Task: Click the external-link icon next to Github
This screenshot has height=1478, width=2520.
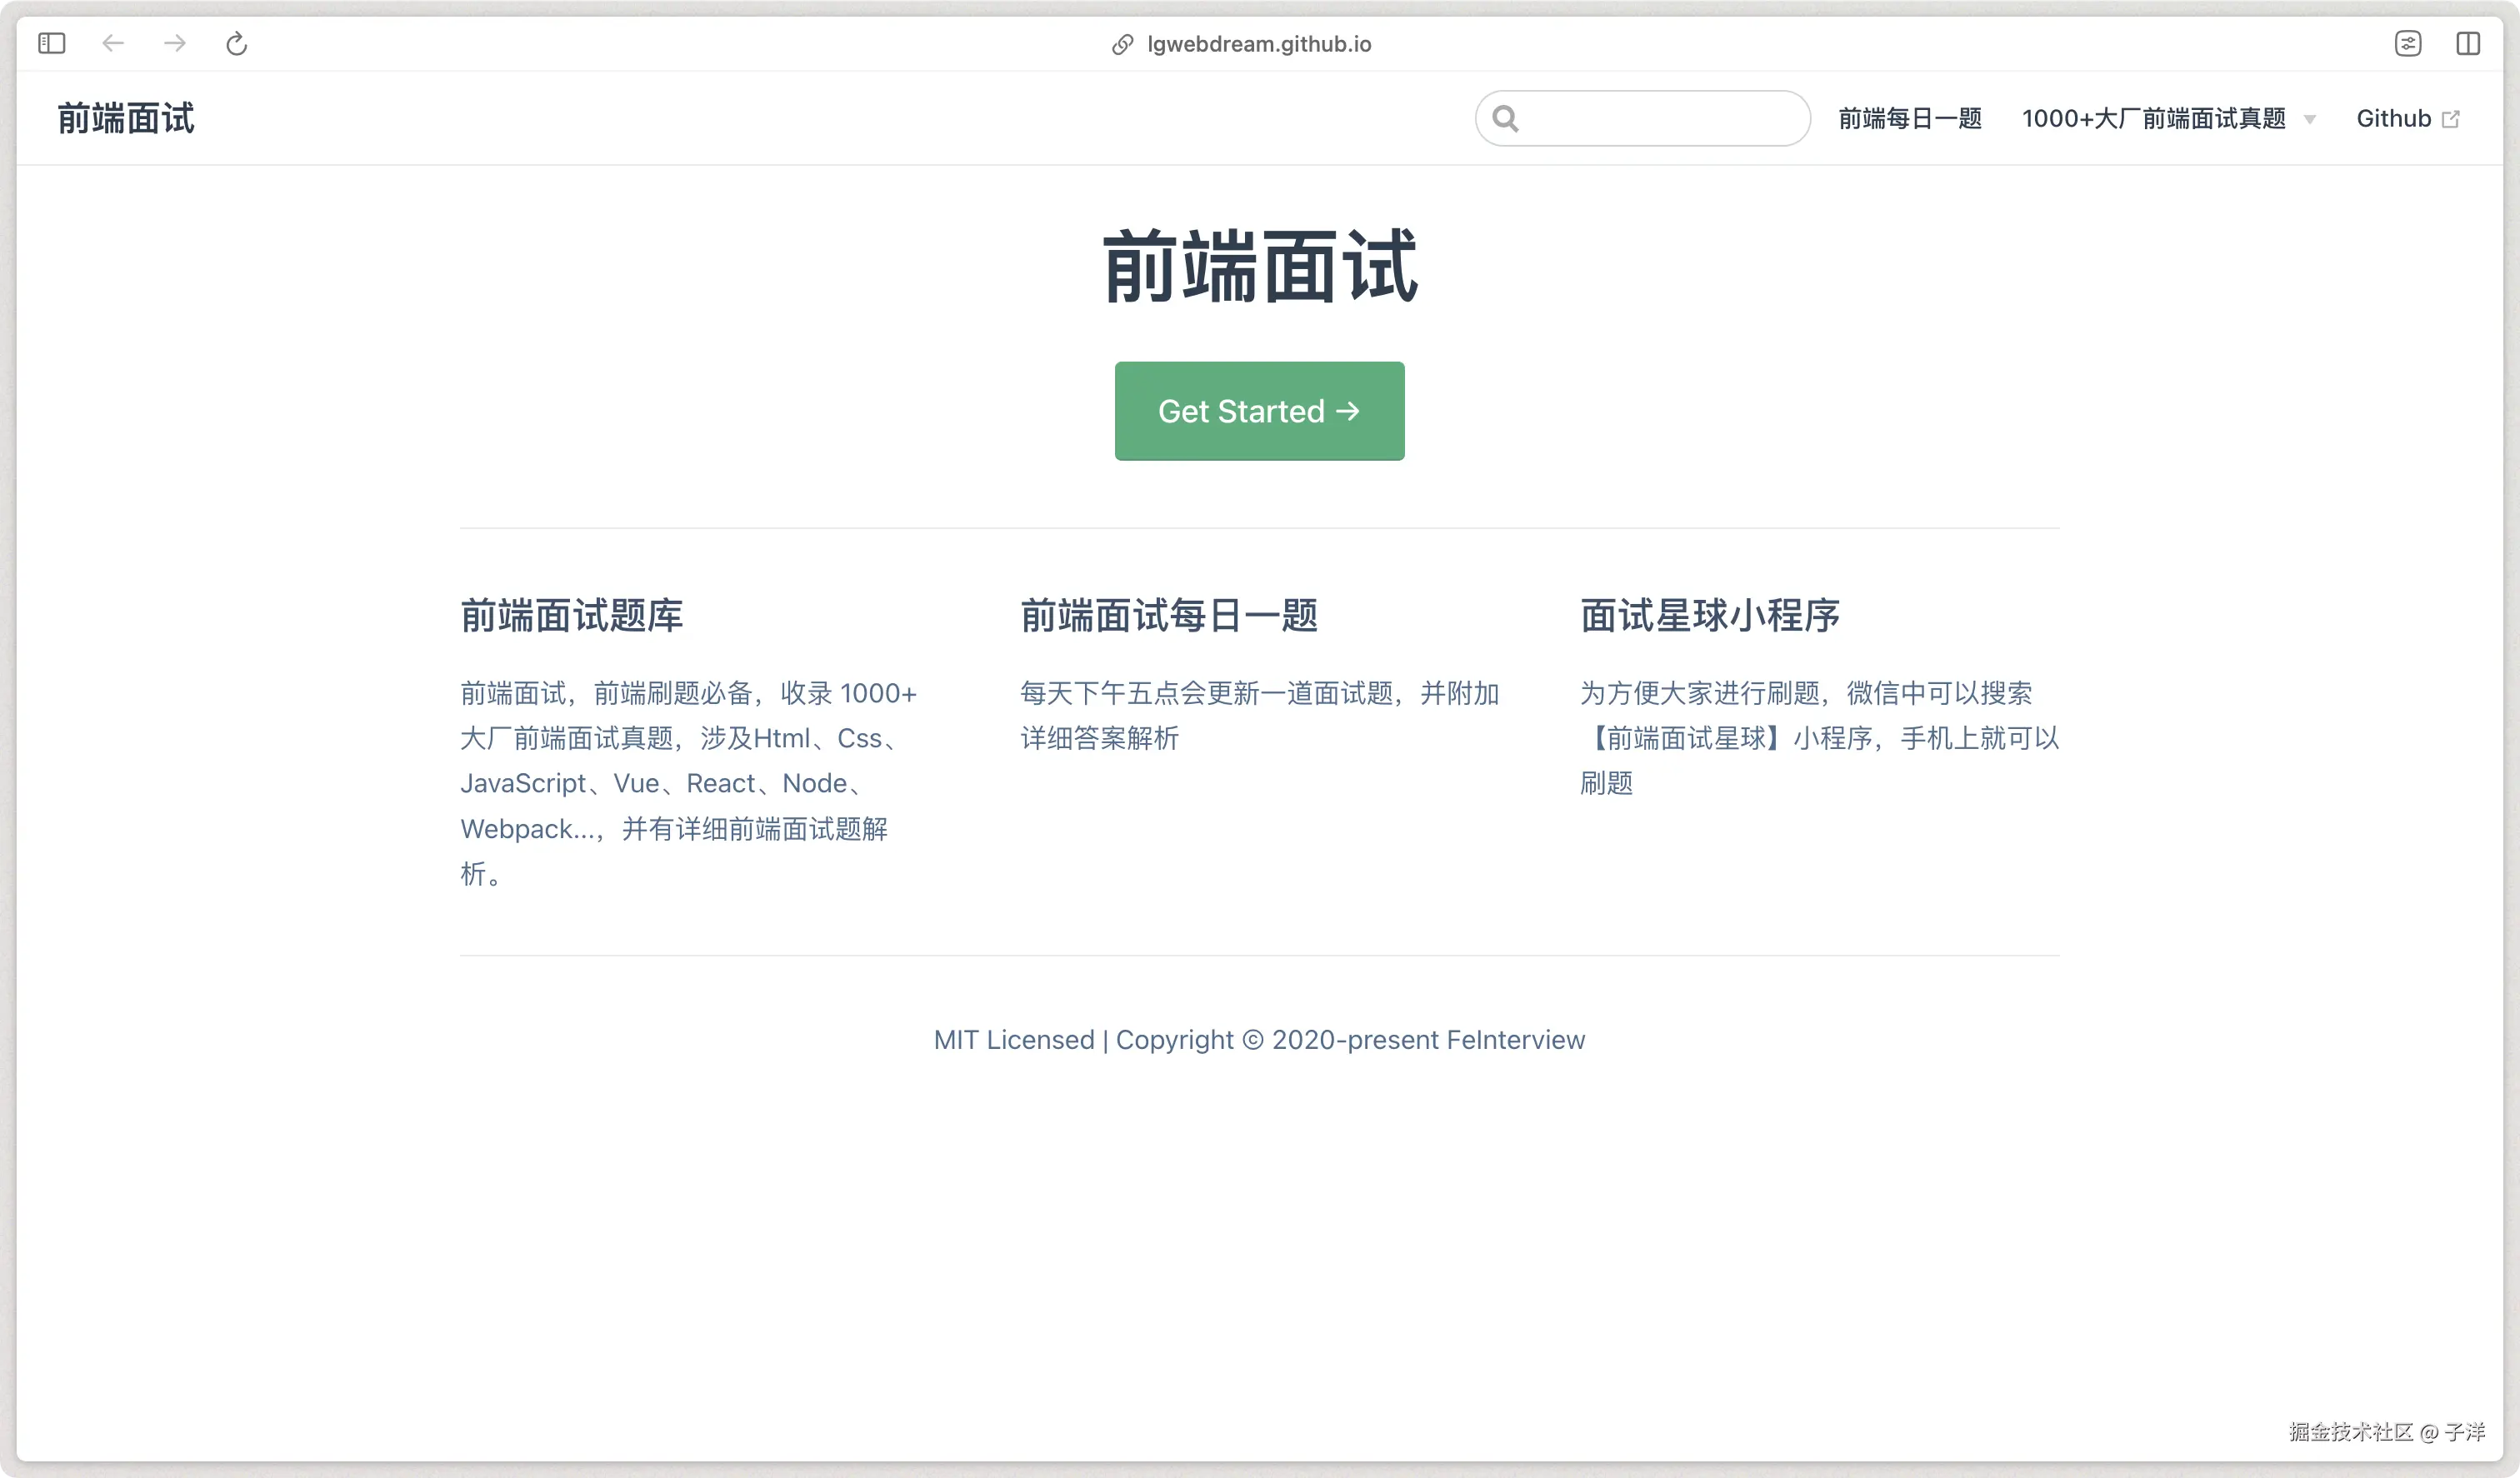Action: click(2451, 119)
